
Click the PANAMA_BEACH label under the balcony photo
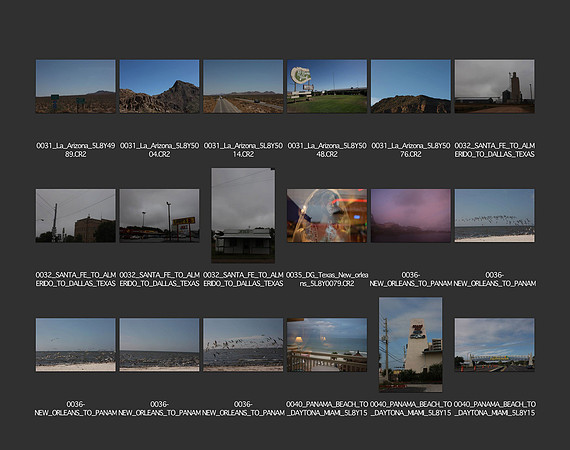(x=327, y=409)
